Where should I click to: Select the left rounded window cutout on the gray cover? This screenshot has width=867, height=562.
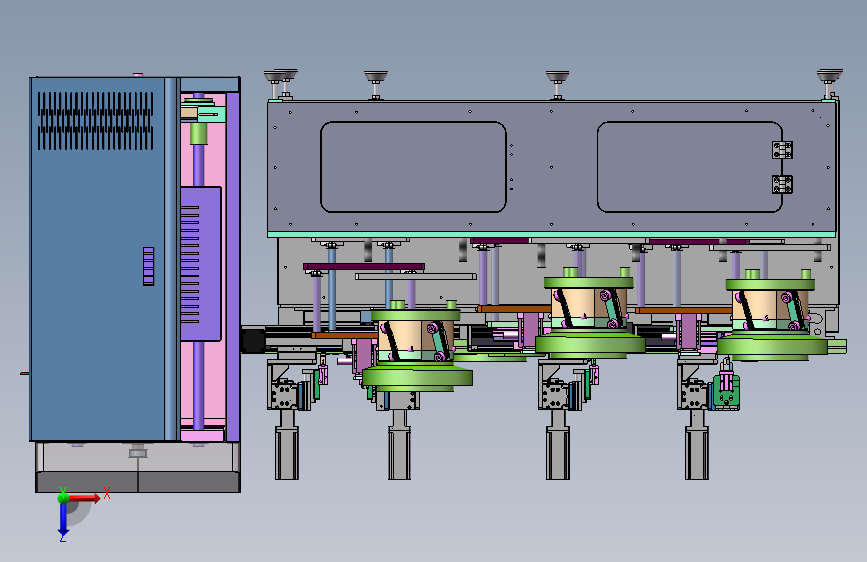pyautogui.click(x=413, y=167)
